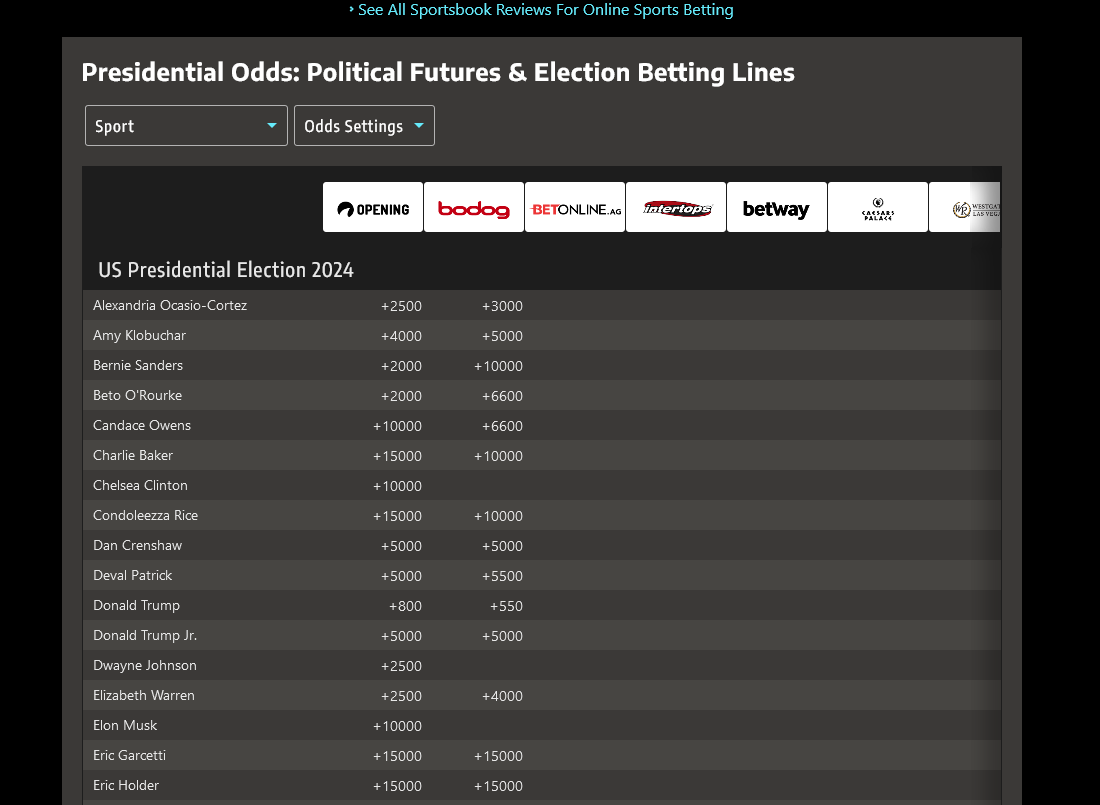Click the US Presidential Election 2024 heading
Image resolution: width=1100 pixels, height=805 pixels.
[226, 270]
